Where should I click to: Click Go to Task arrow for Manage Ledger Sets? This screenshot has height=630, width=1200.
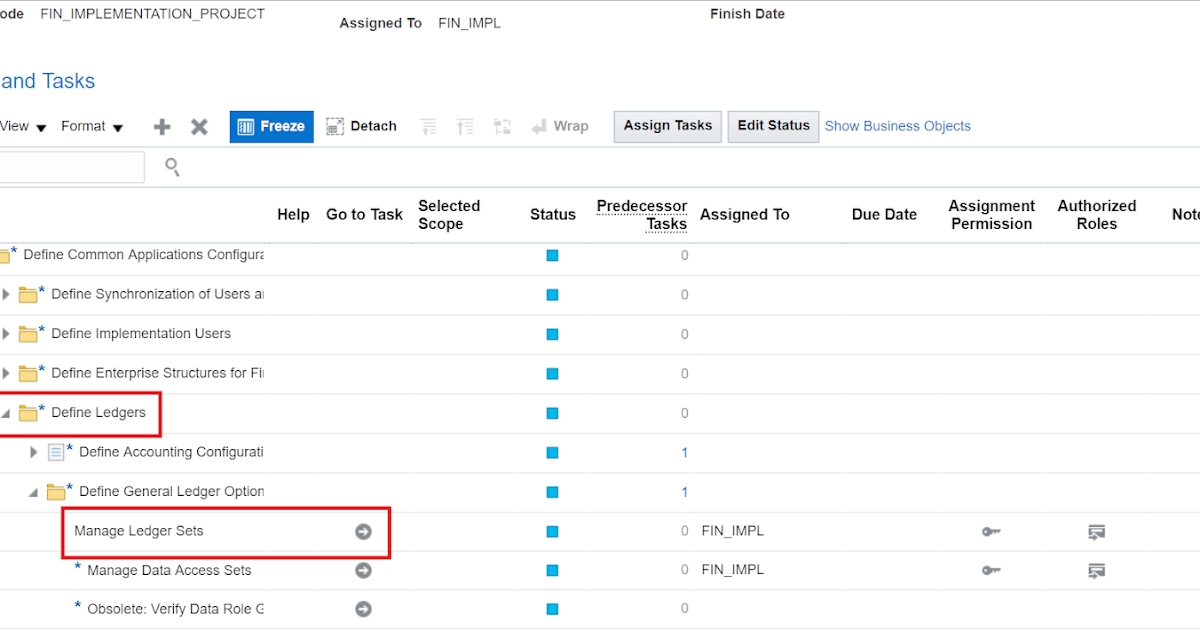coord(363,532)
